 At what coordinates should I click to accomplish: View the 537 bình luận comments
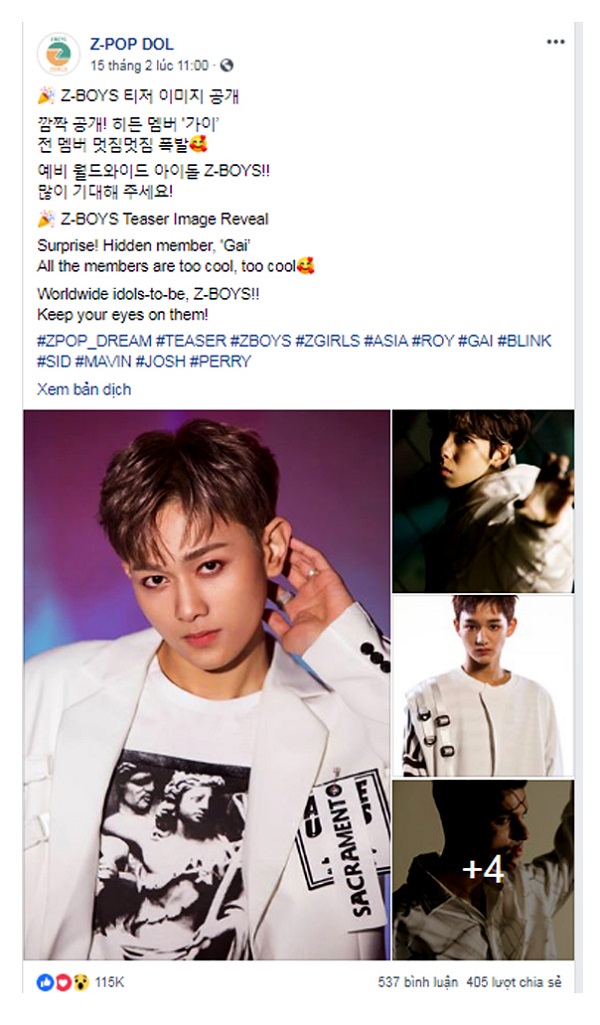click(418, 982)
